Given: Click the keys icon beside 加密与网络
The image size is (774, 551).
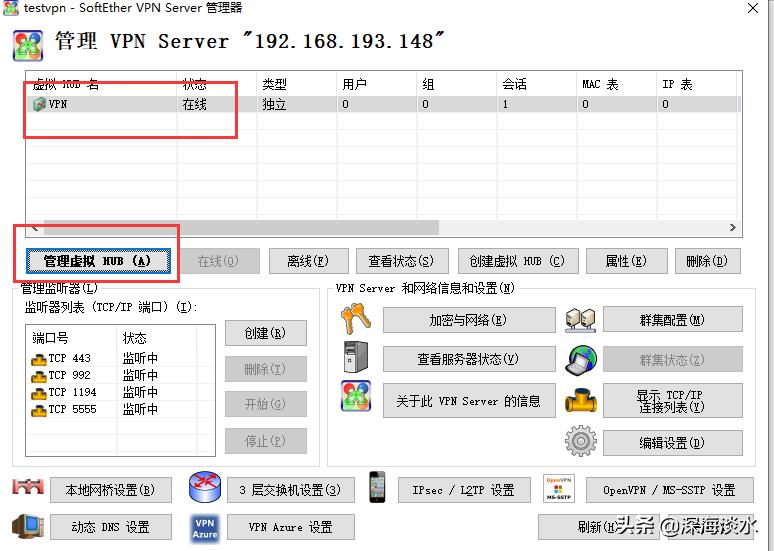Looking at the screenshot, I should [x=355, y=319].
